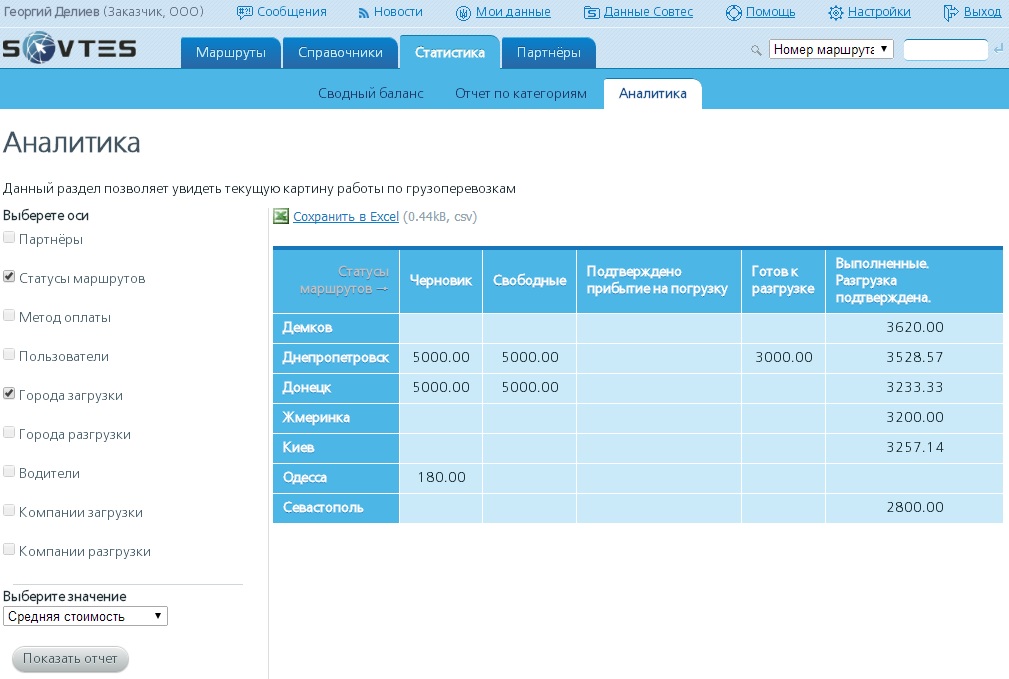Click the 2800.00 cell in Севастополь row
The width and height of the screenshot is (1009, 679).
coord(914,507)
